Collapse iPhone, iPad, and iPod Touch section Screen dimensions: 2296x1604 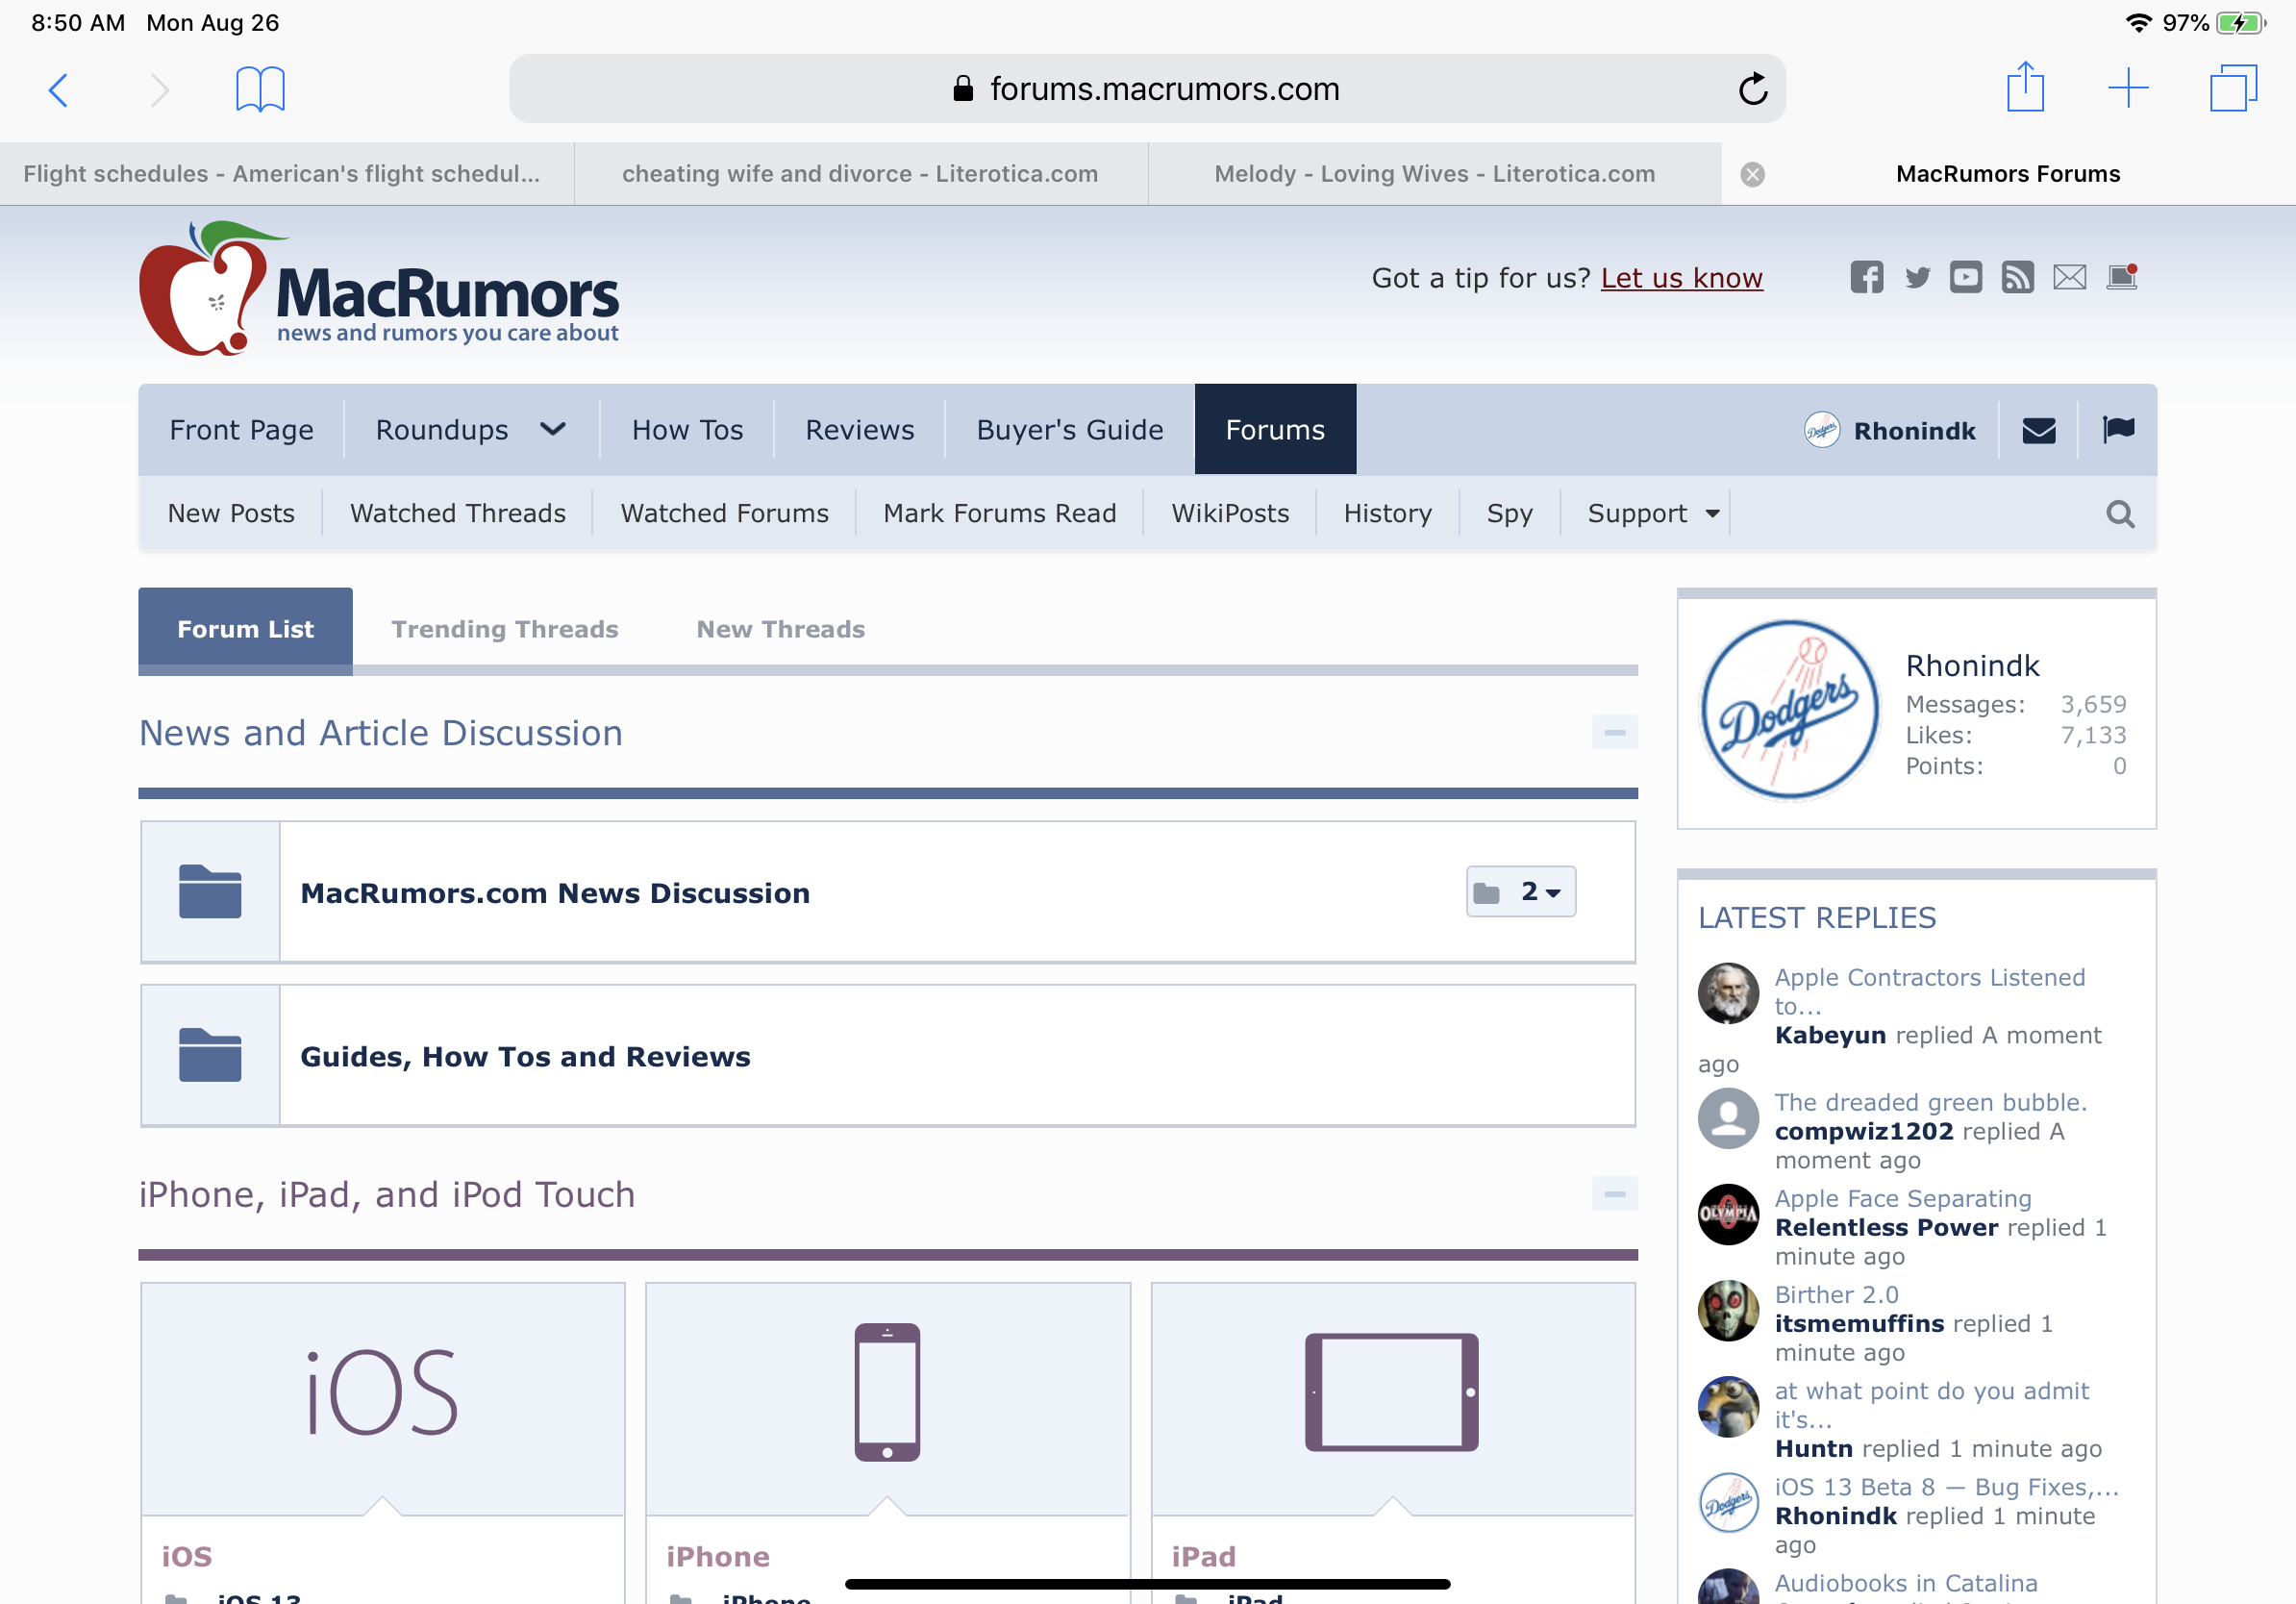pyautogui.click(x=1614, y=1194)
